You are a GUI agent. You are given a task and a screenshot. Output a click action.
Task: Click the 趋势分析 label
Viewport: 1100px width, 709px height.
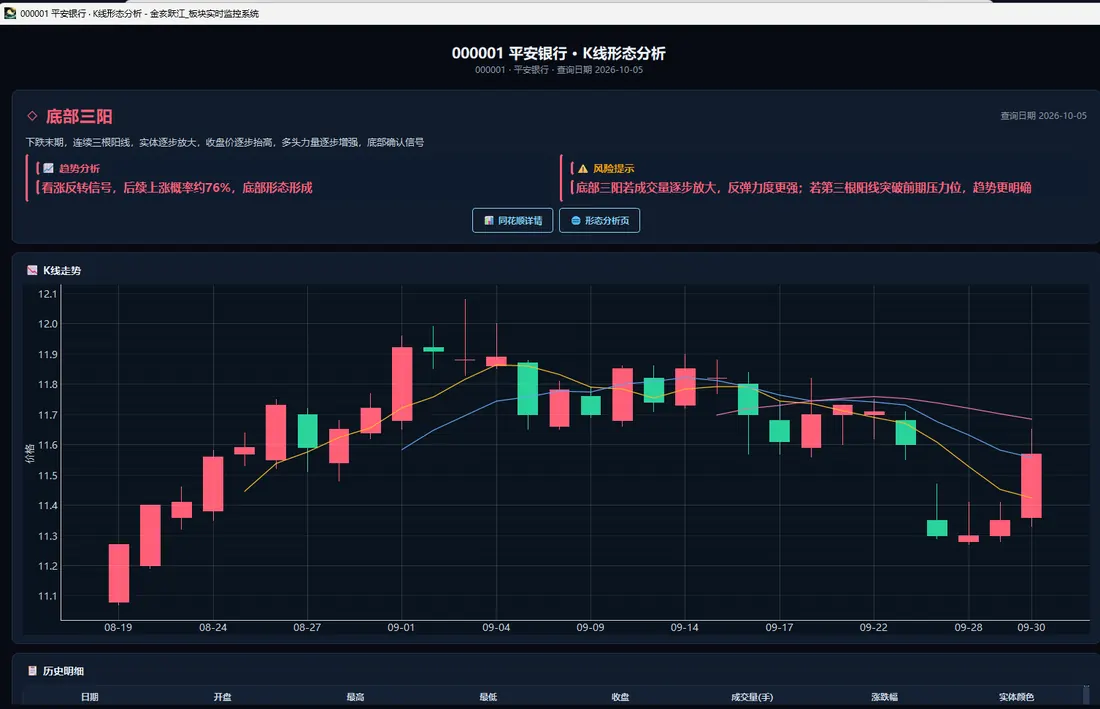tap(79, 168)
